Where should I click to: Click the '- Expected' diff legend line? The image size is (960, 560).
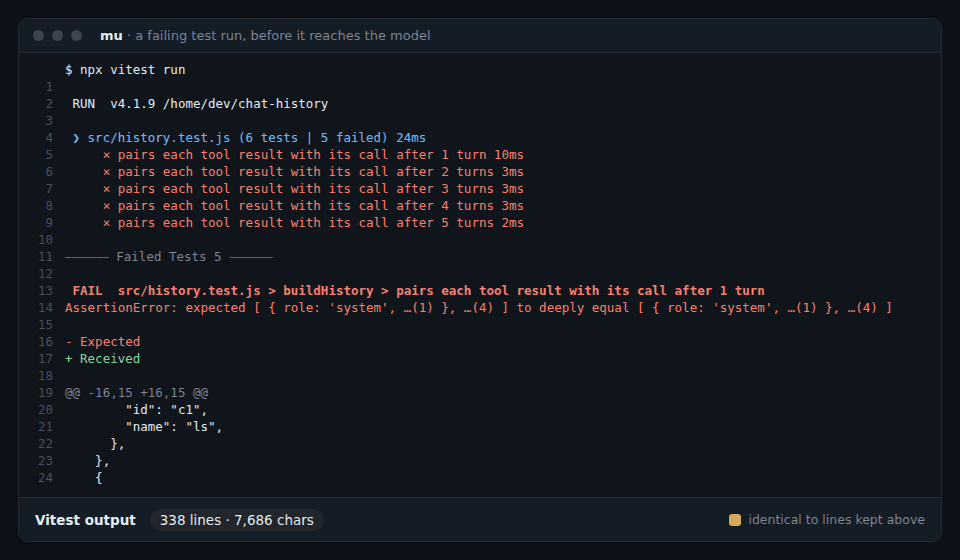click(103, 342)
